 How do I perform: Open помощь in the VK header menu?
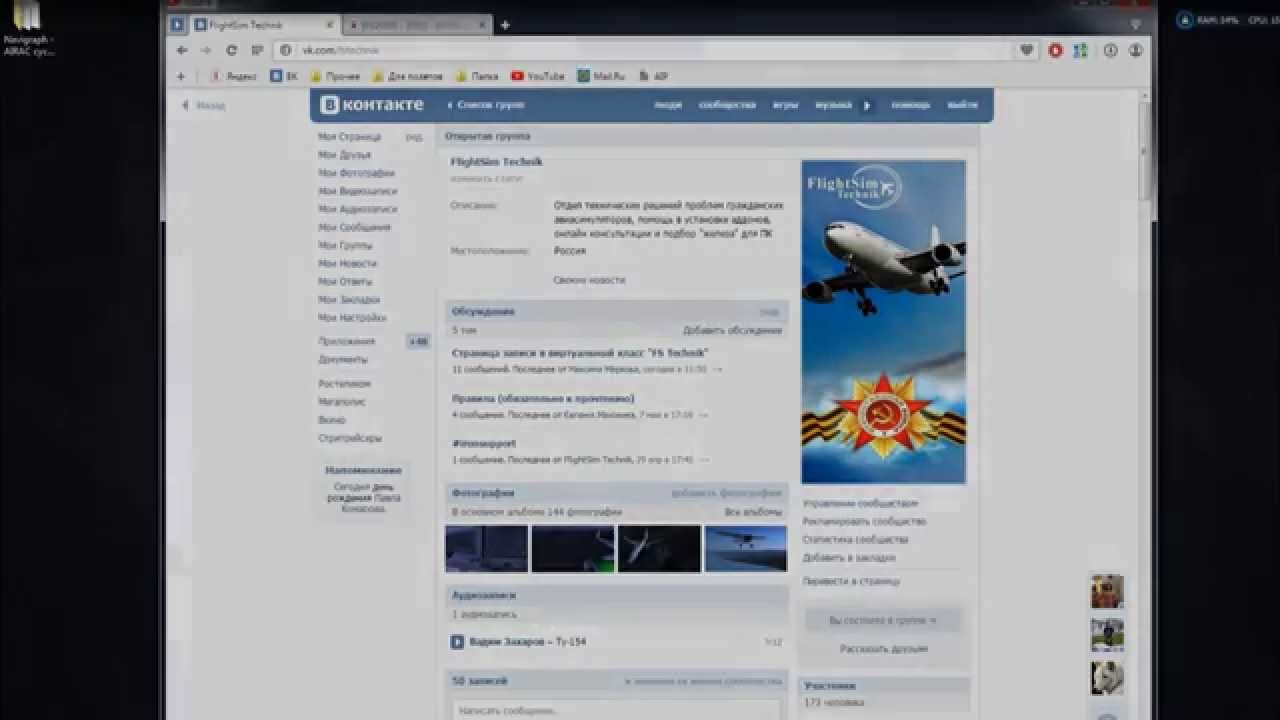910,105
